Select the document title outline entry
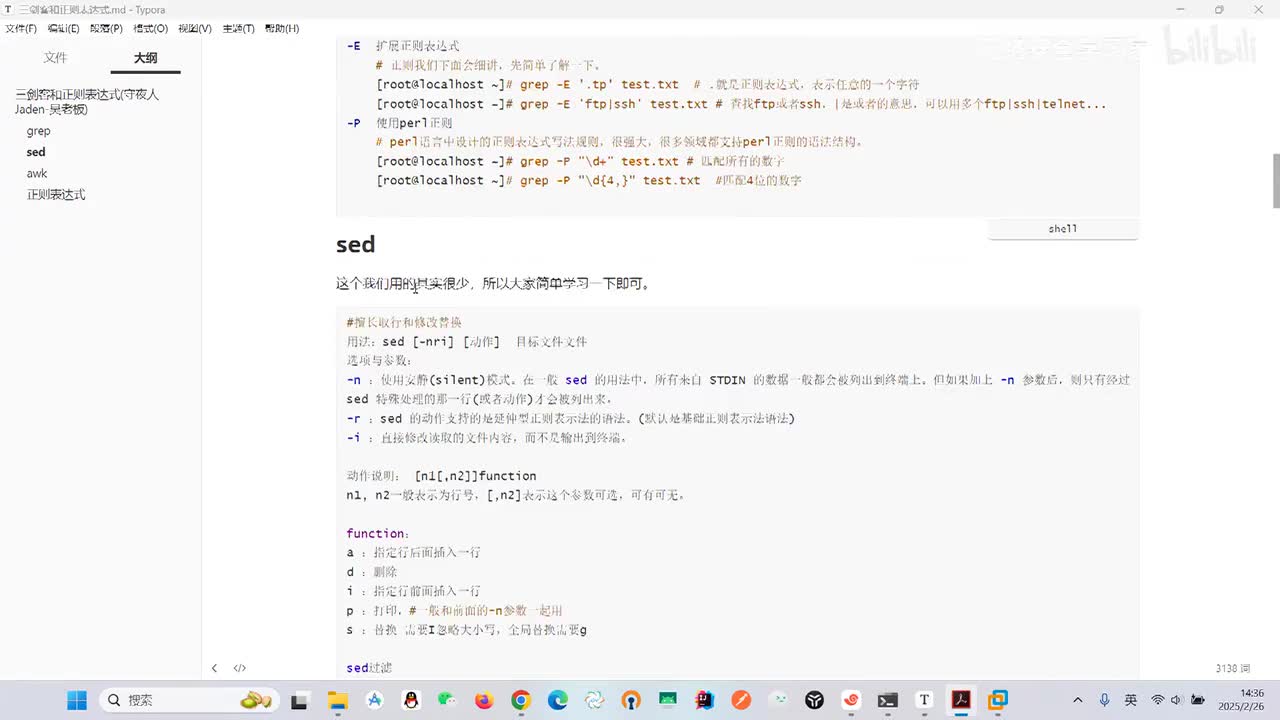The height and width of the screenshot is (720, 1280). click(87, 101)
